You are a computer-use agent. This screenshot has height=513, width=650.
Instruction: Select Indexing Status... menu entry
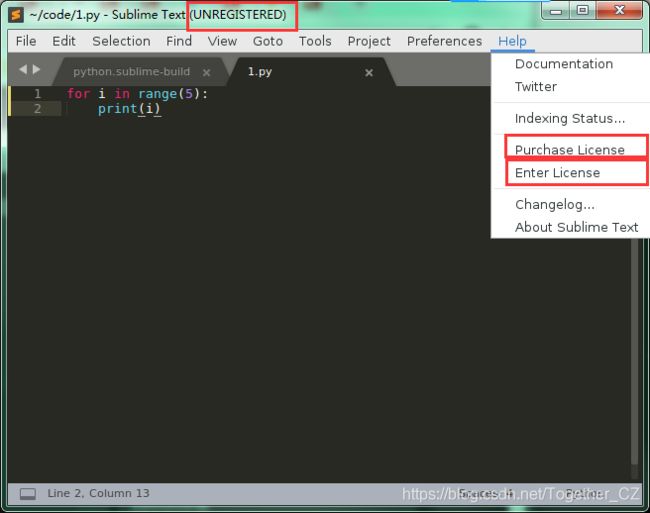(x=570, y=119)
